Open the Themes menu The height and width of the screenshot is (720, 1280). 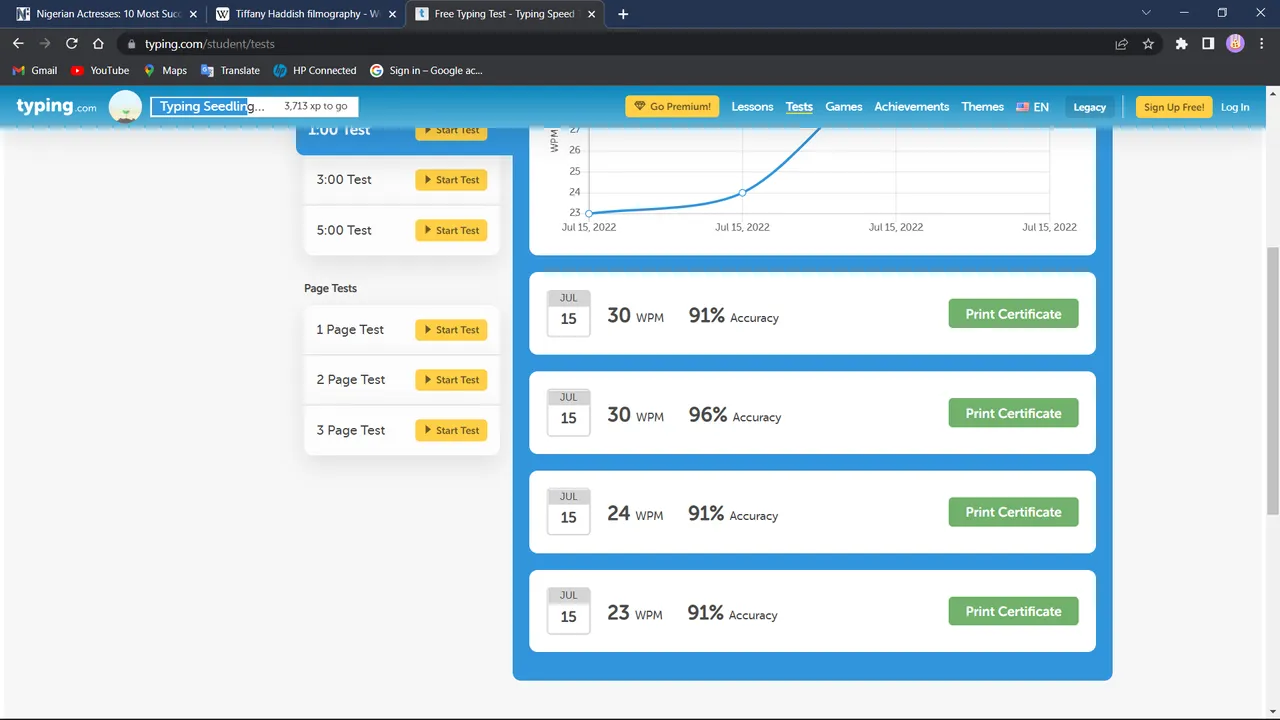click(x=982, y=107)
